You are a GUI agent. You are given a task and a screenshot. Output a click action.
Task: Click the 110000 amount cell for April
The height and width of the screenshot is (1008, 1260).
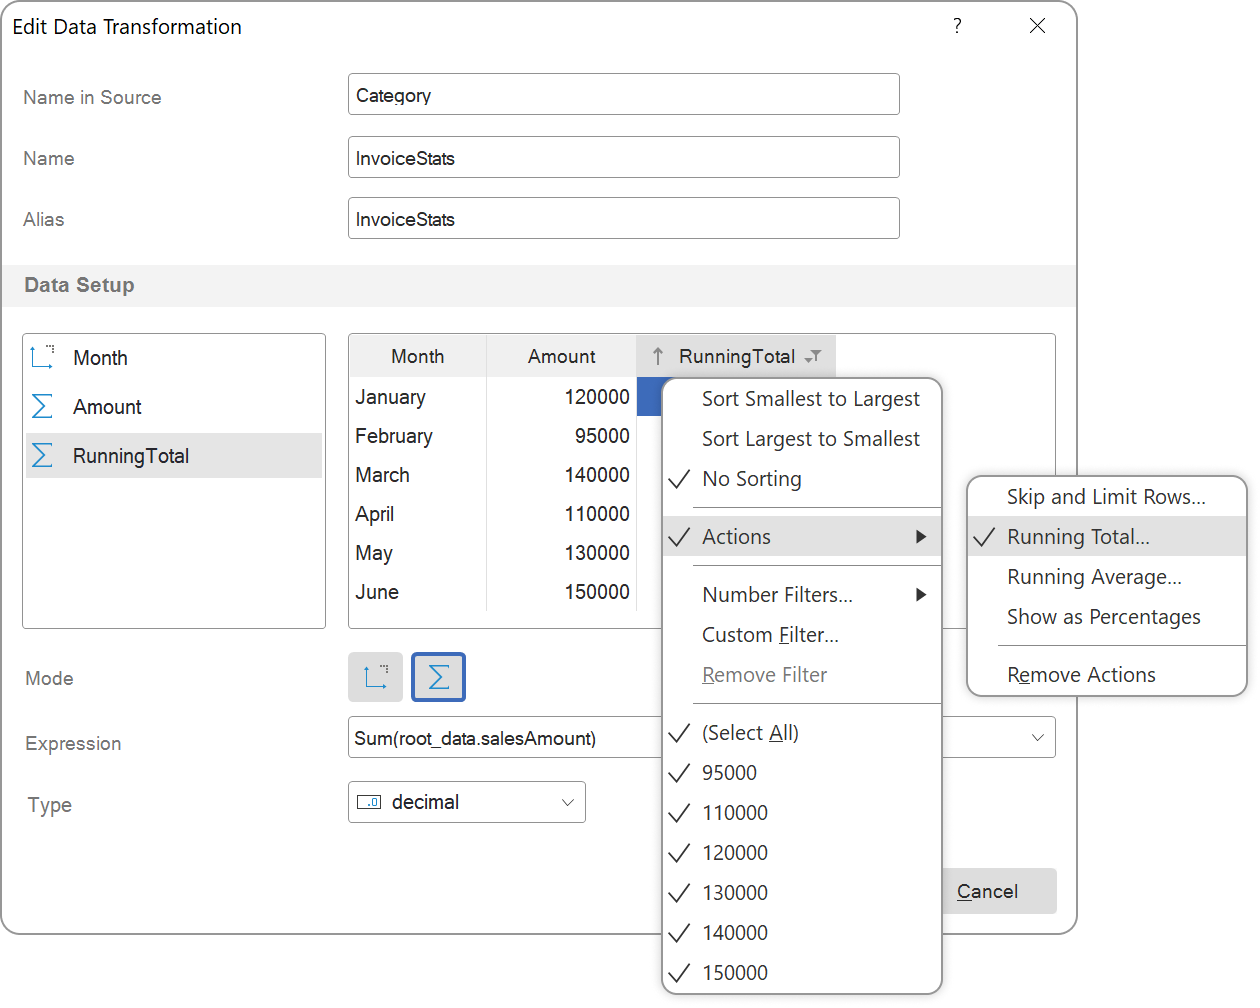tap(562, 514)
